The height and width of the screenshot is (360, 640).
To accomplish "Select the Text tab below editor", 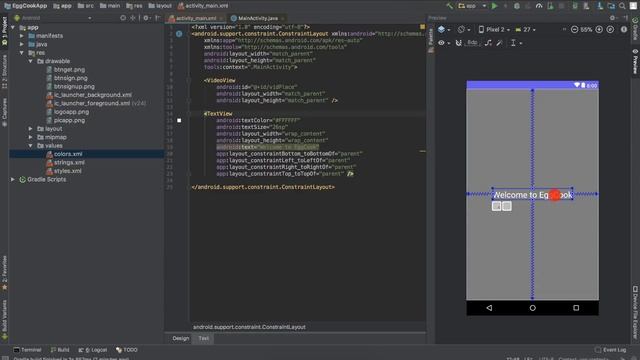I will click(x=204, y=338).
